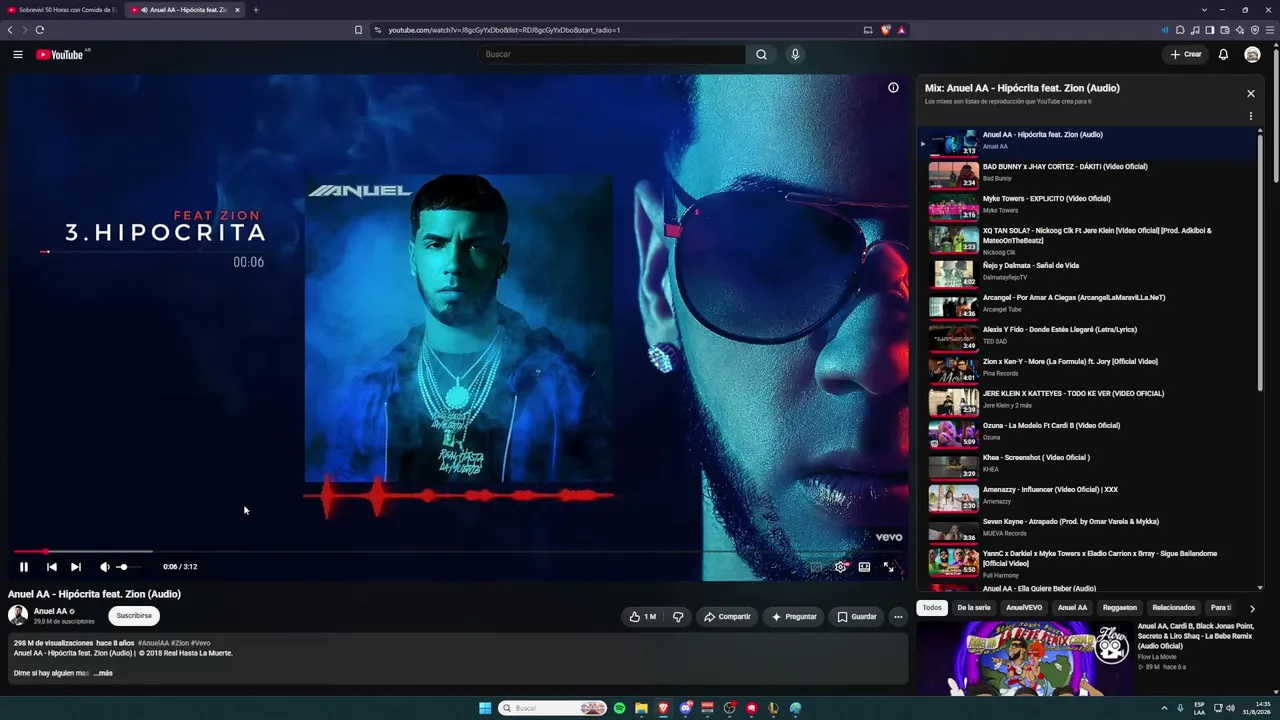1280x720 pixels.
Task: Click the YouTube search magnifier button
Action: pyautogui.click(x=761, y=54)
